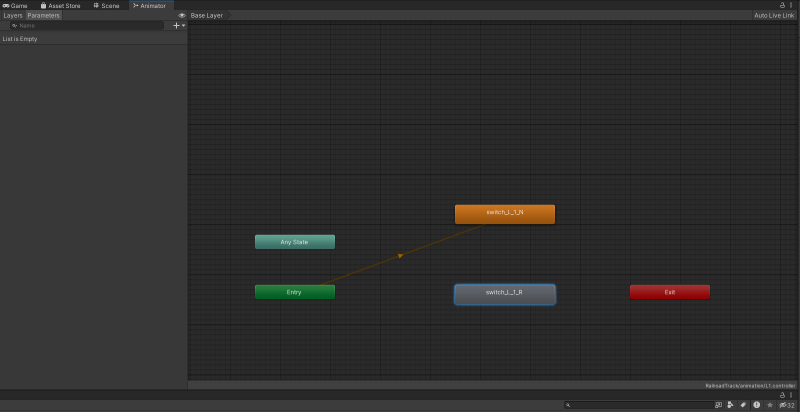
Task: Open the Animator window options menu
Action: (792, 5)
